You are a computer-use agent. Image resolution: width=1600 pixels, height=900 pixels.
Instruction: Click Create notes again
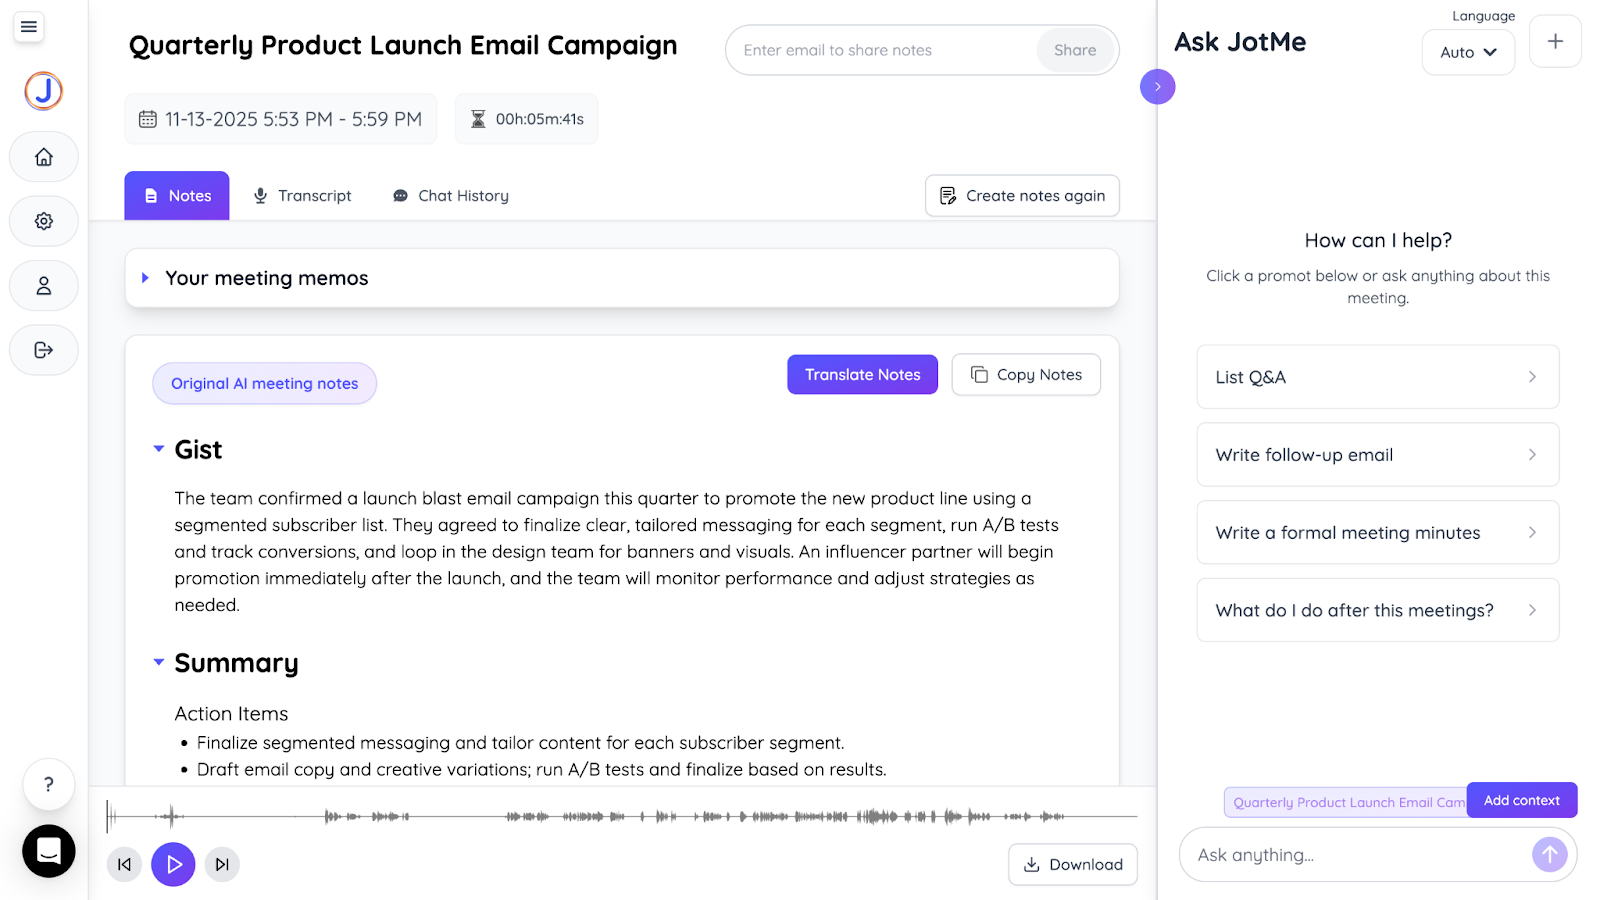(x=1021, y=195)
